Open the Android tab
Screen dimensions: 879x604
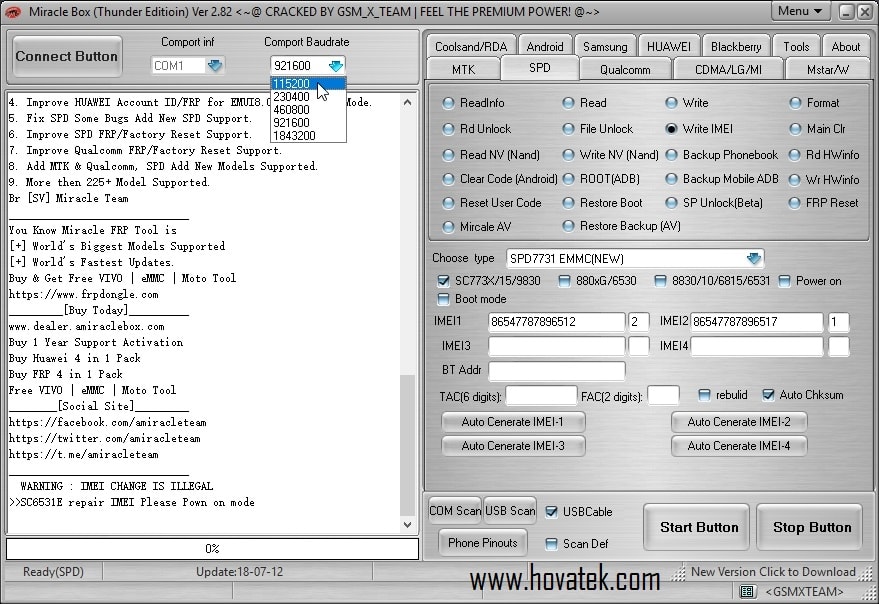point(545,47)
